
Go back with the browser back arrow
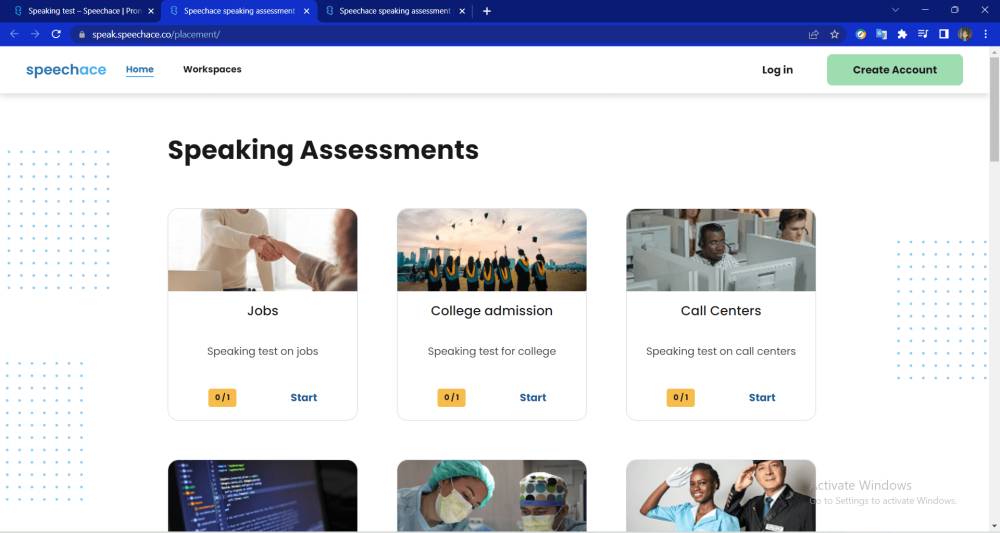tap(14, 34)
